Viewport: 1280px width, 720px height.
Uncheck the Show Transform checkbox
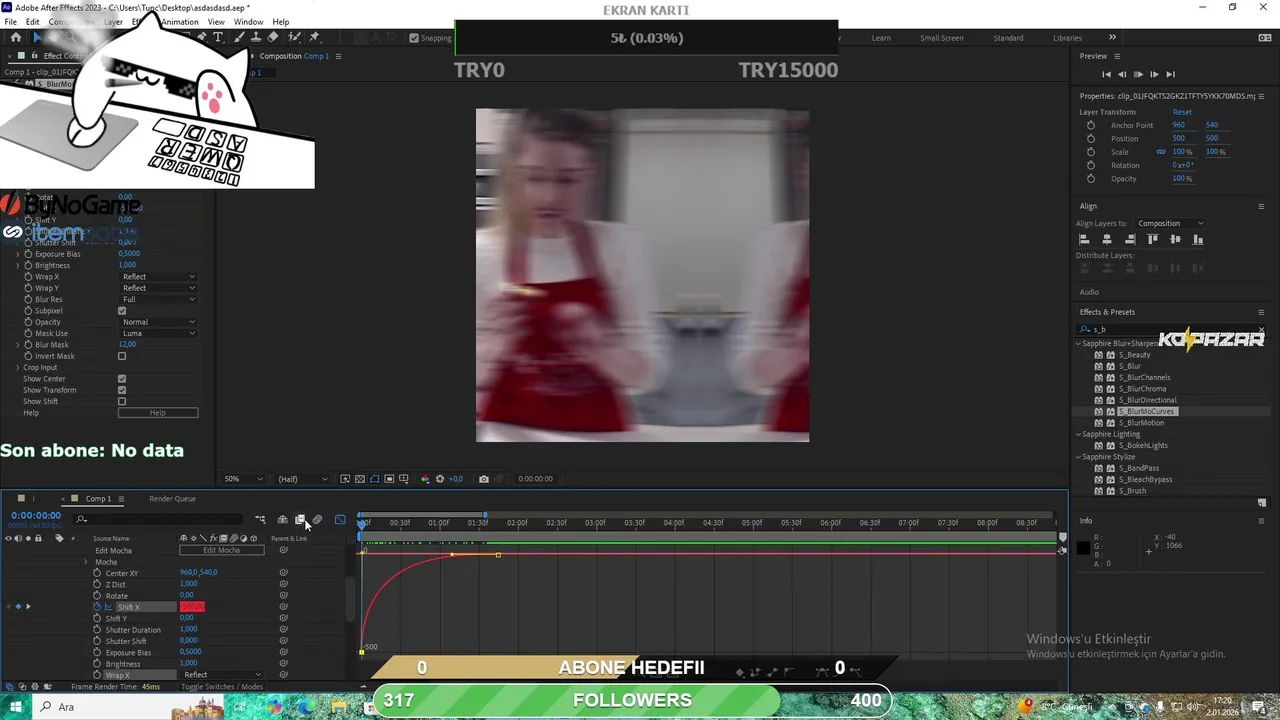[122, 390]
